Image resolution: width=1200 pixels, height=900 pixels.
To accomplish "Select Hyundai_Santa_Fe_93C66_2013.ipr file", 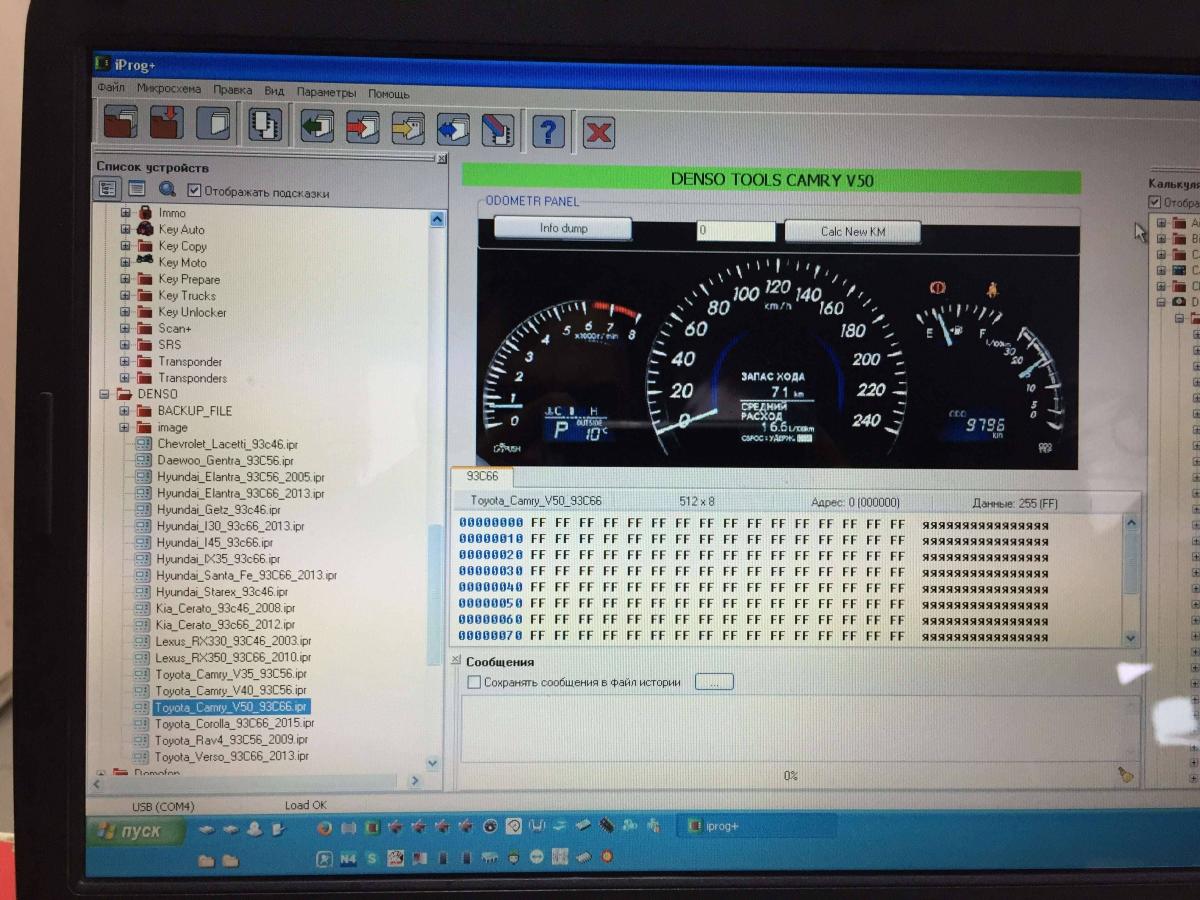I will coord(246,575).
